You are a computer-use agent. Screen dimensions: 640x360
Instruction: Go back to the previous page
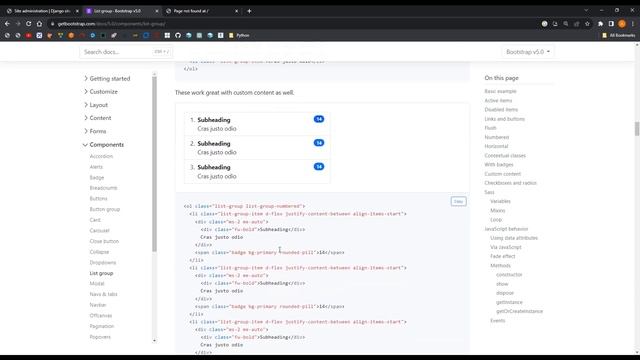[7, 24]
